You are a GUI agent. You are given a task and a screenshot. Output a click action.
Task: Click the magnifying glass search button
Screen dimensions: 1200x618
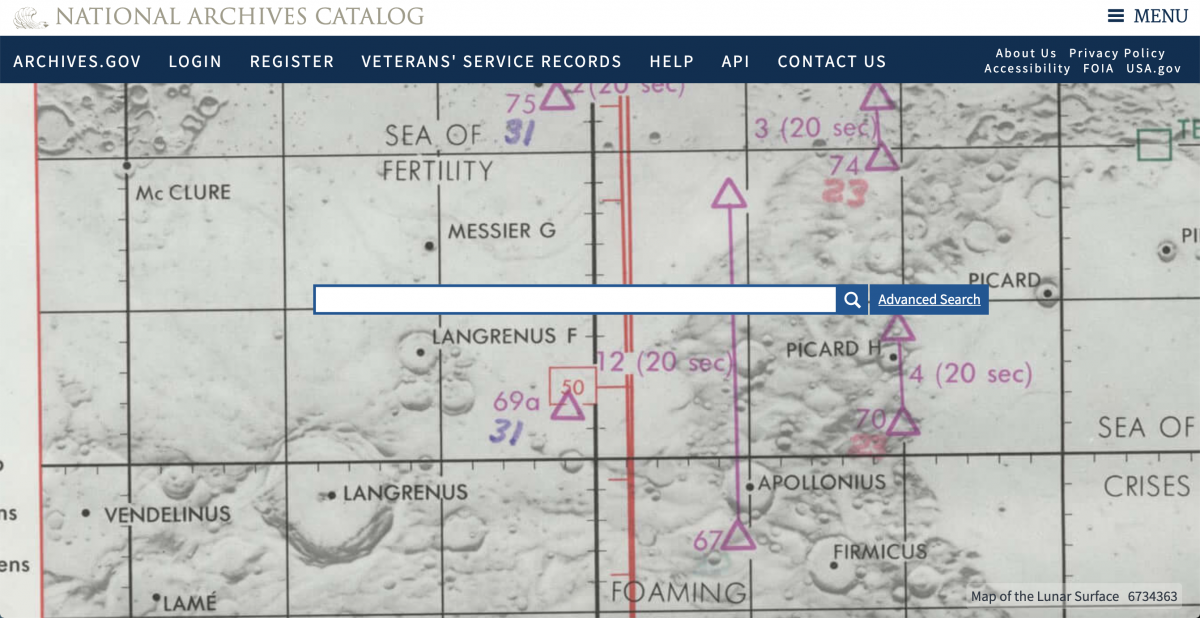coord(852,300)
